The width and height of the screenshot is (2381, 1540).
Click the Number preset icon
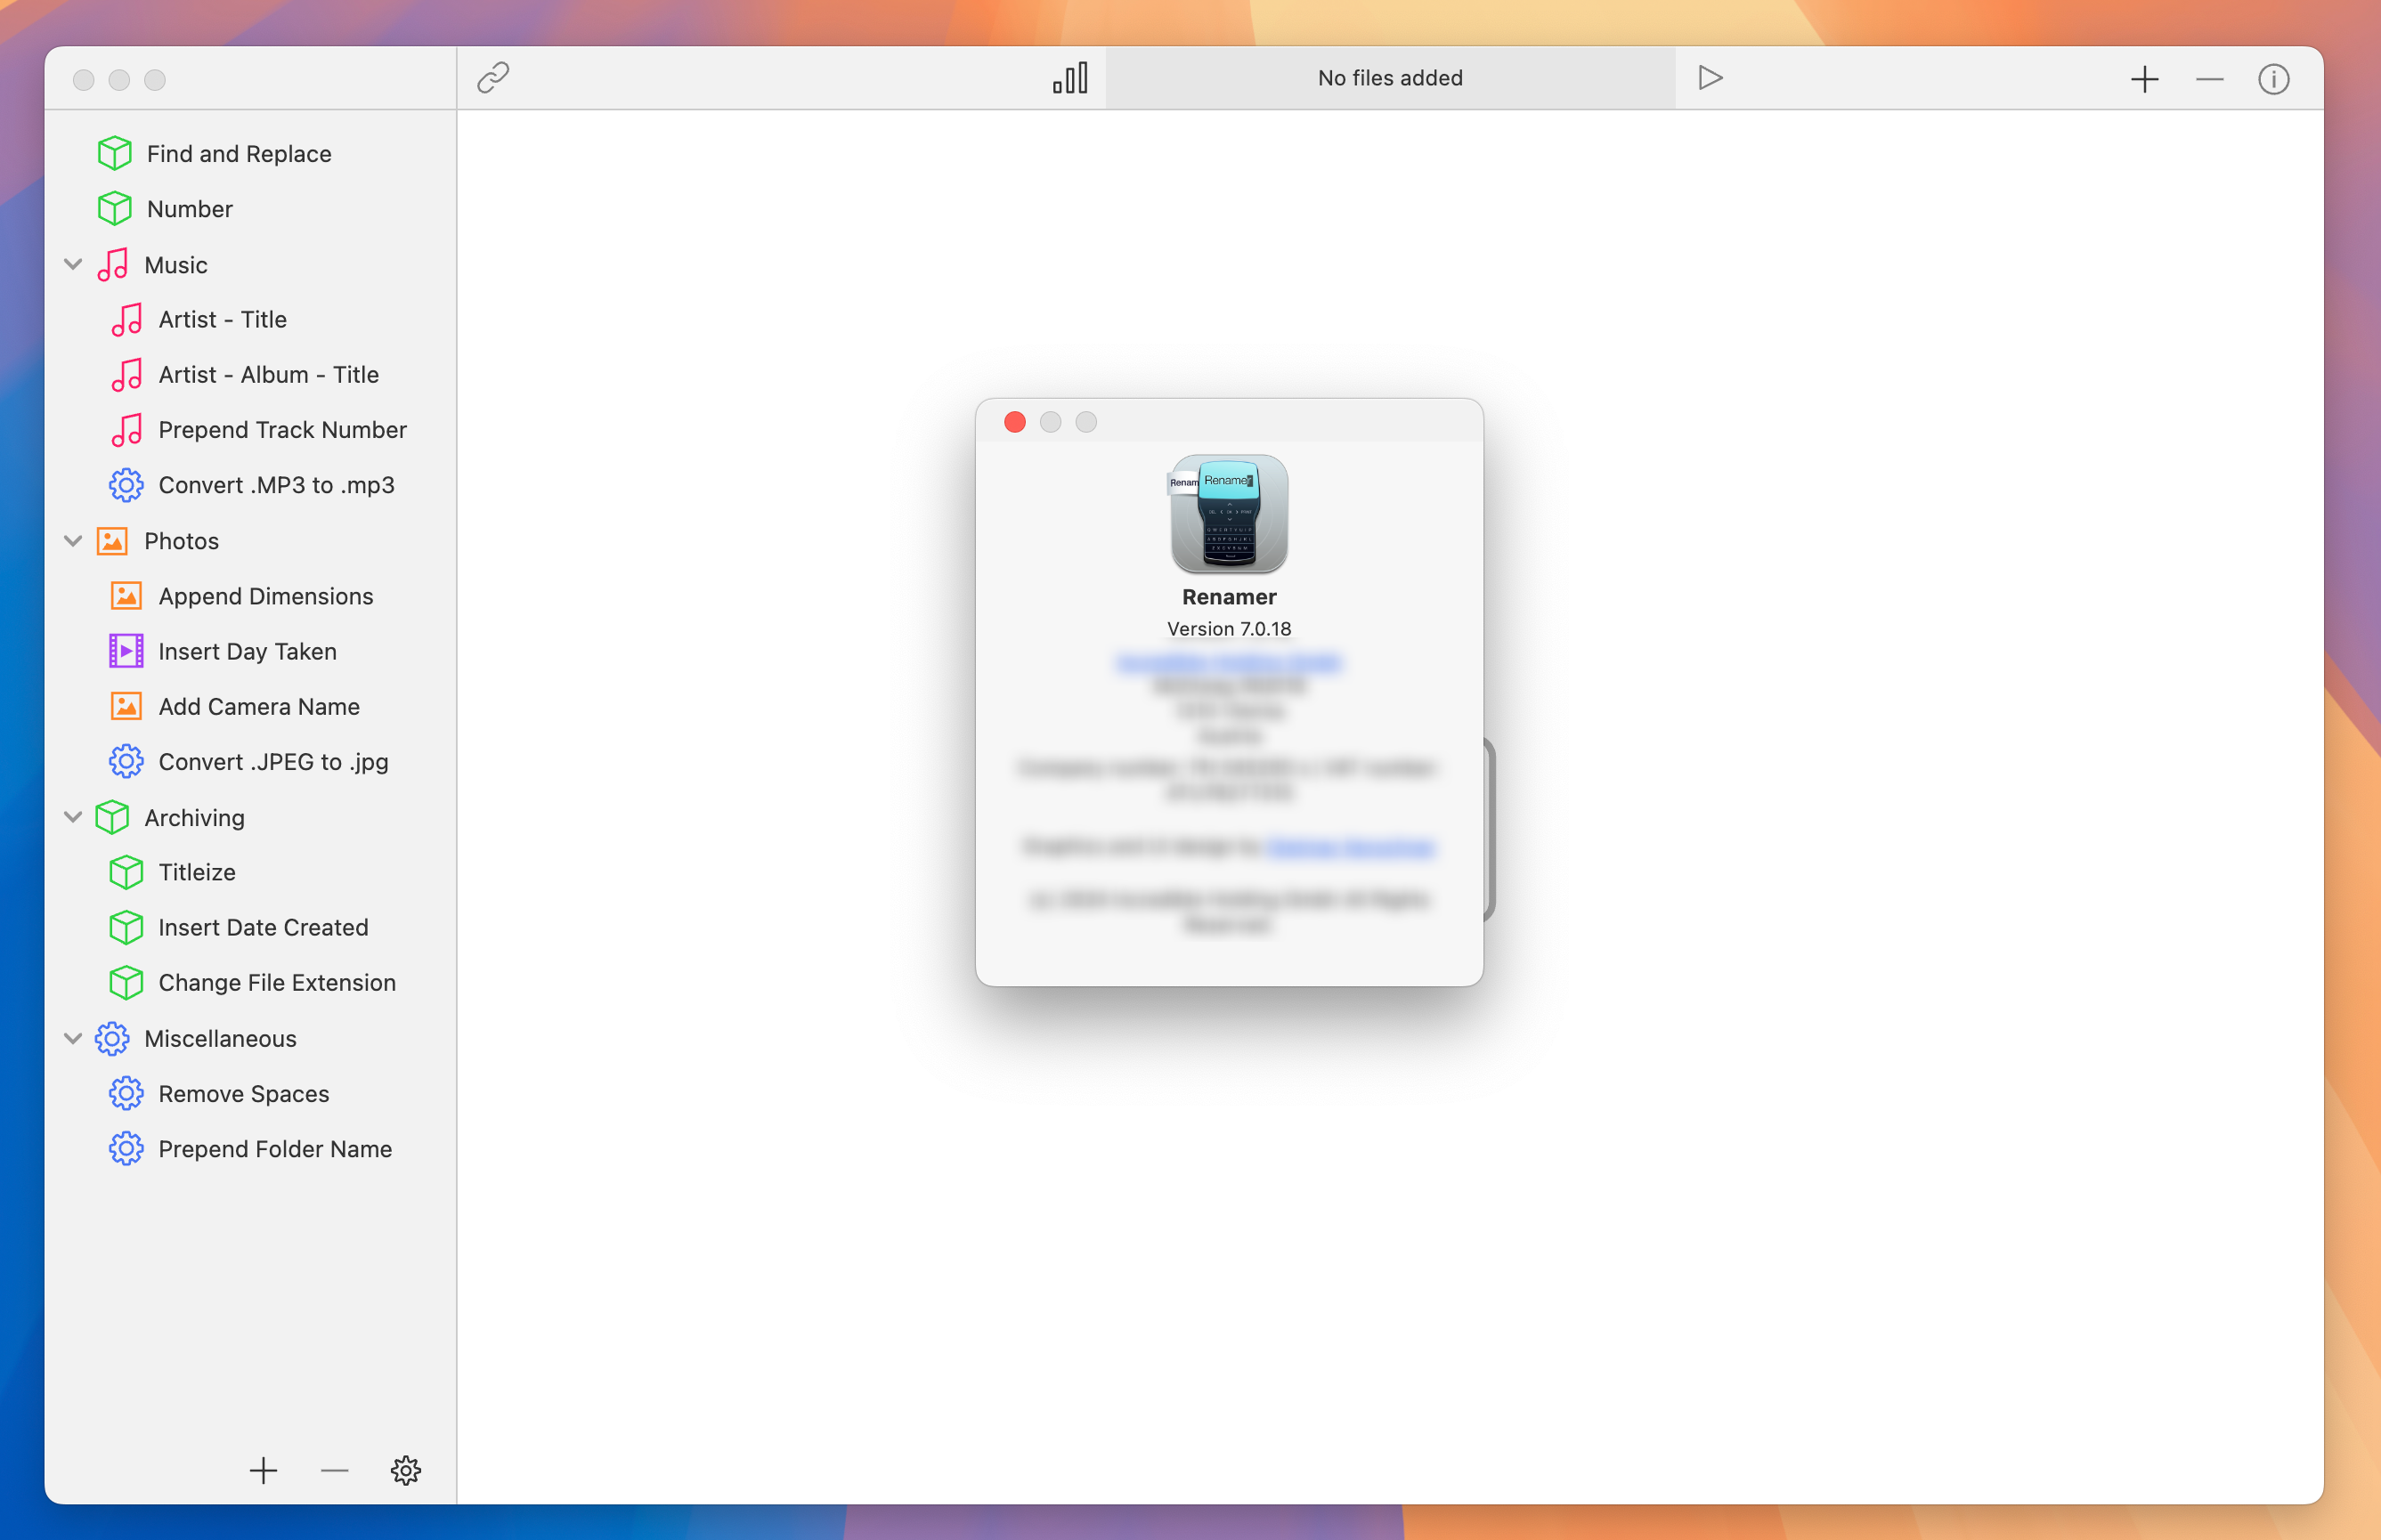pyautogui.click(x=115, y=208)
